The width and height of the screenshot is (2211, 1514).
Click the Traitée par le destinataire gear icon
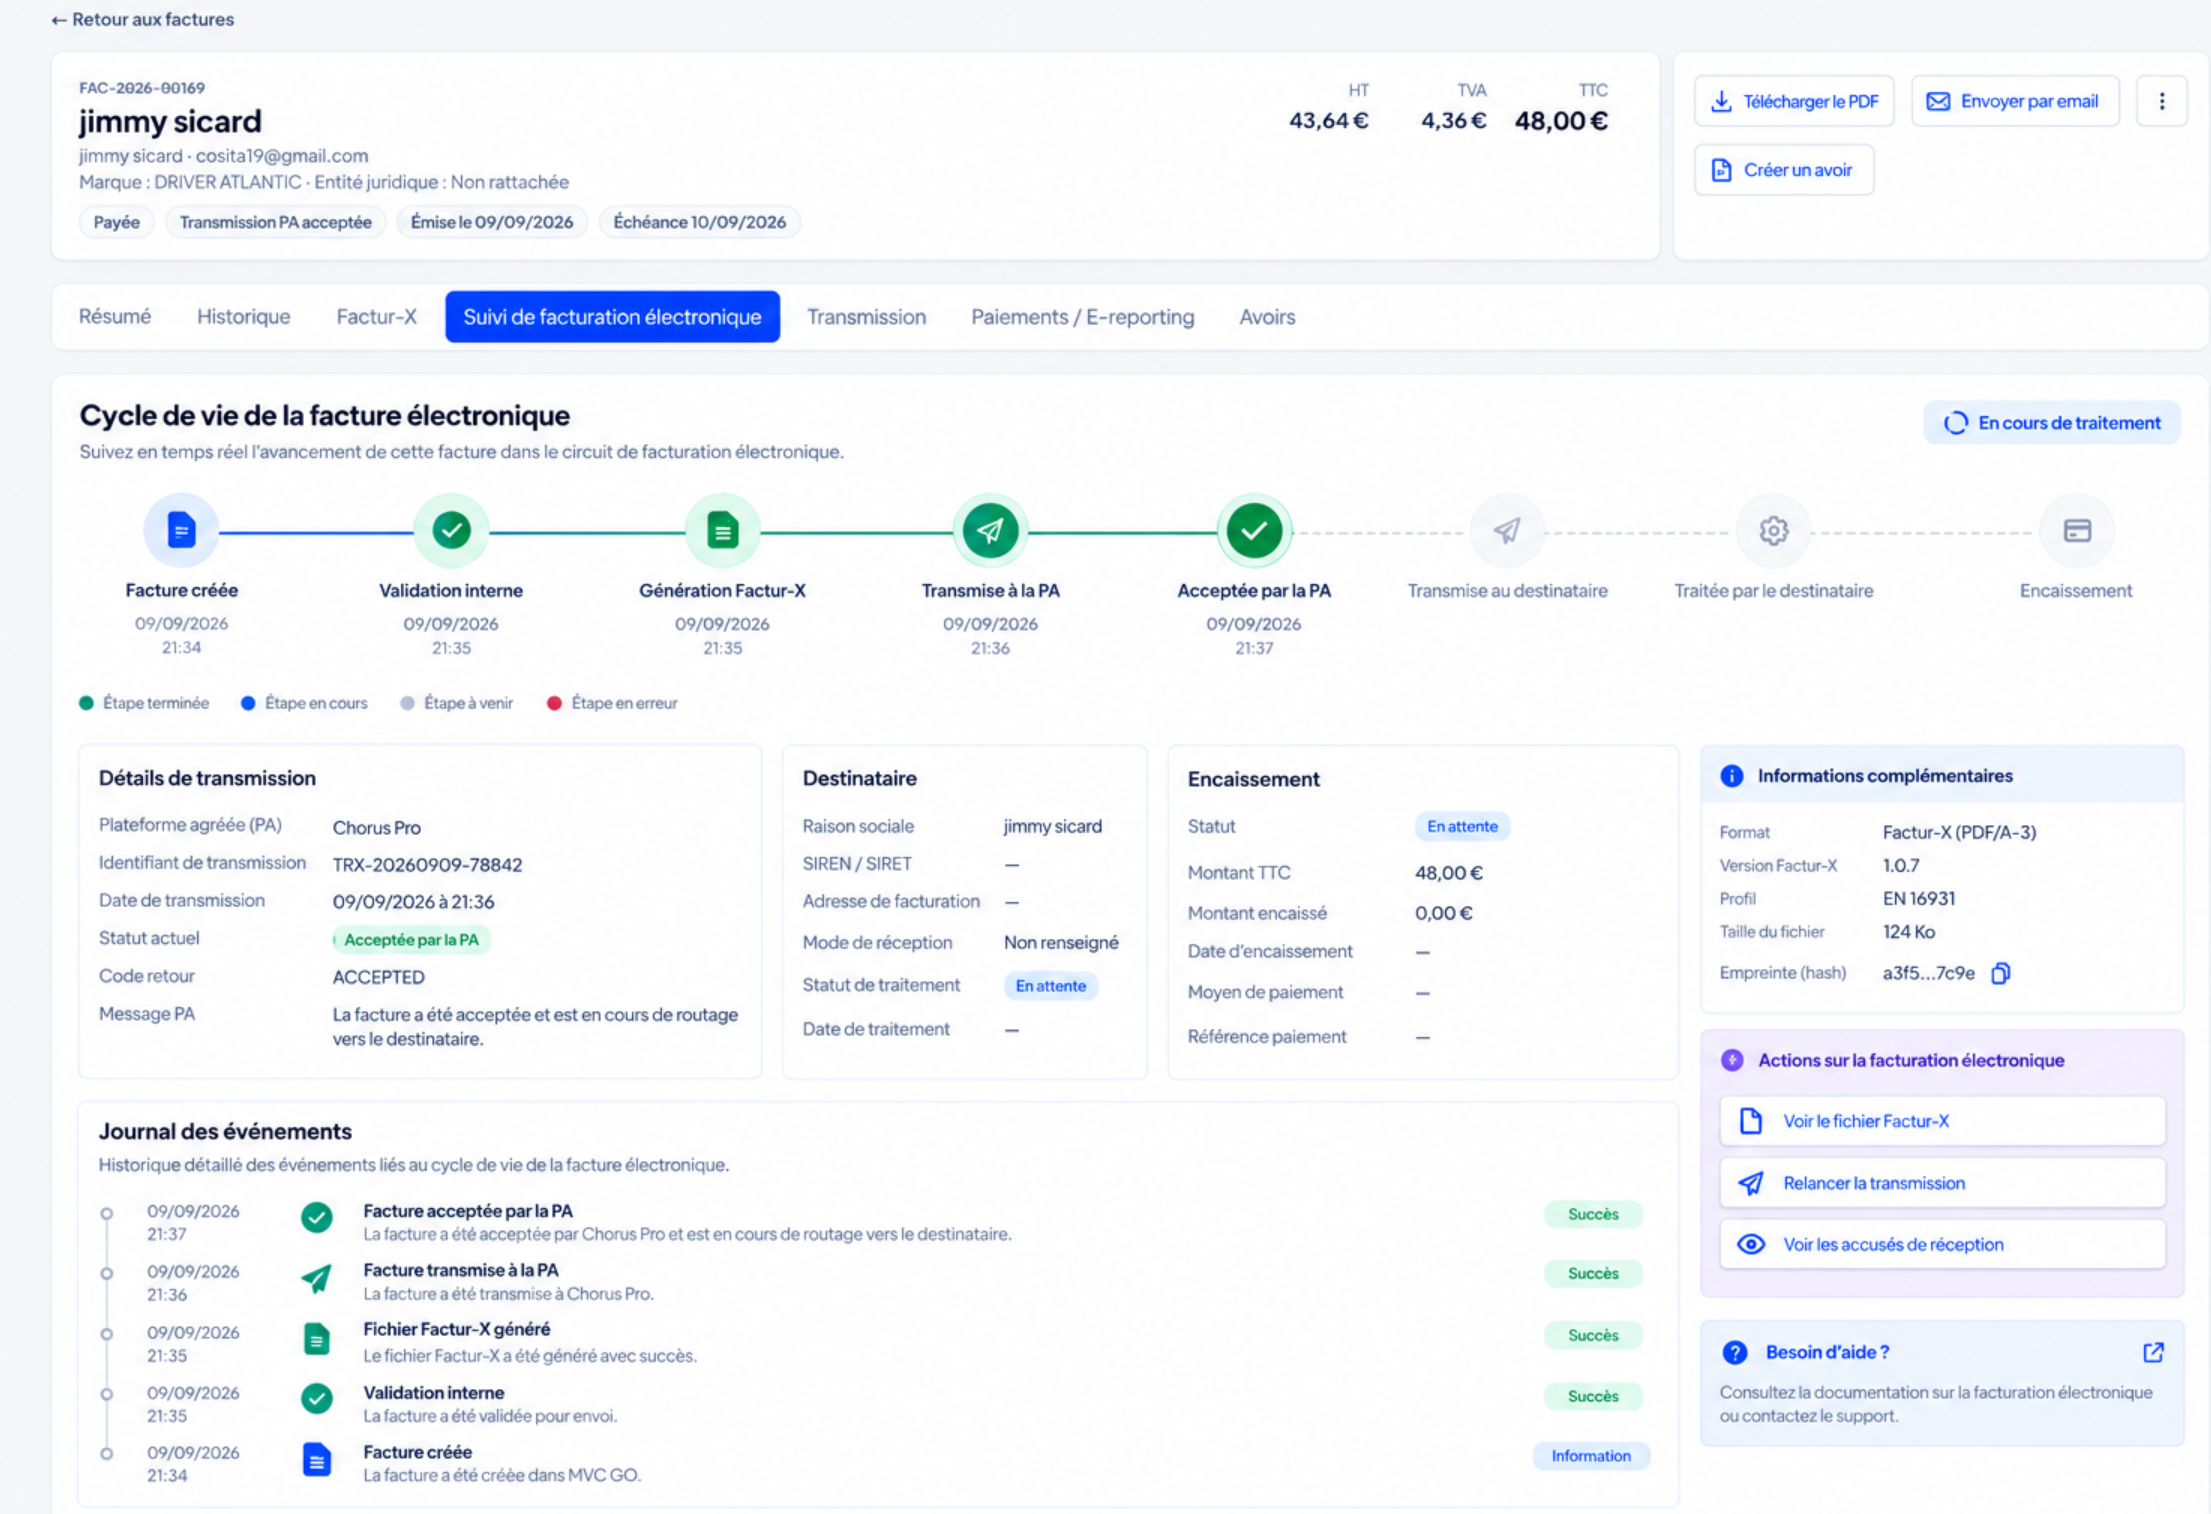1773,530
